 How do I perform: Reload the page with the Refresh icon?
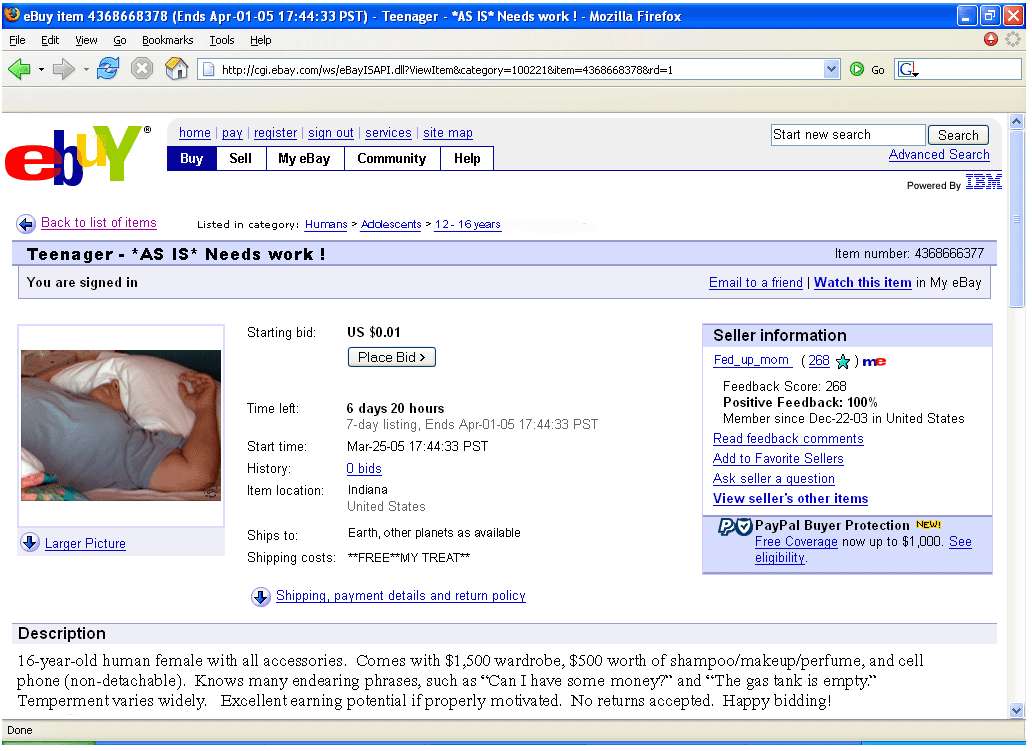pyautogui.click(x=108, y=68)
